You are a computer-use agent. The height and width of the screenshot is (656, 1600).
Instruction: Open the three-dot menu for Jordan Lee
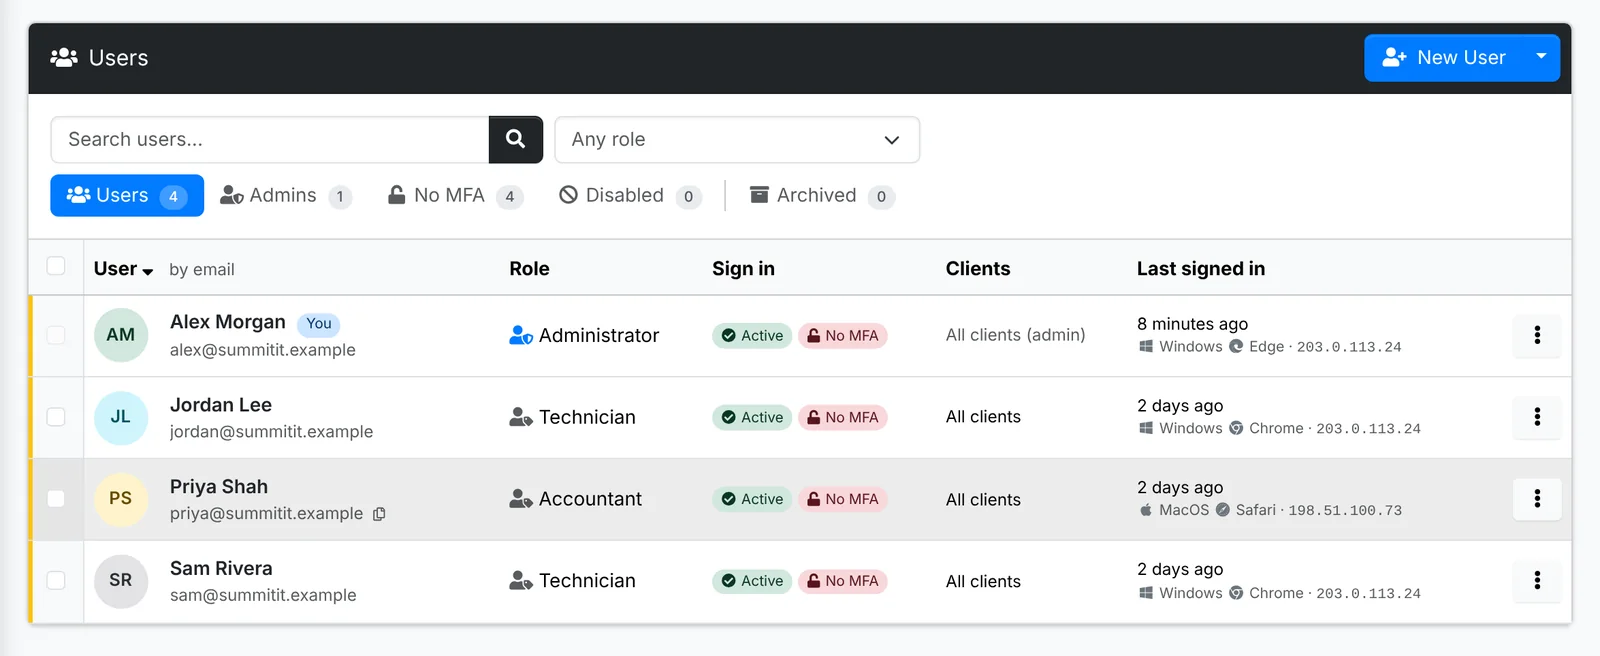(1537, 417)
